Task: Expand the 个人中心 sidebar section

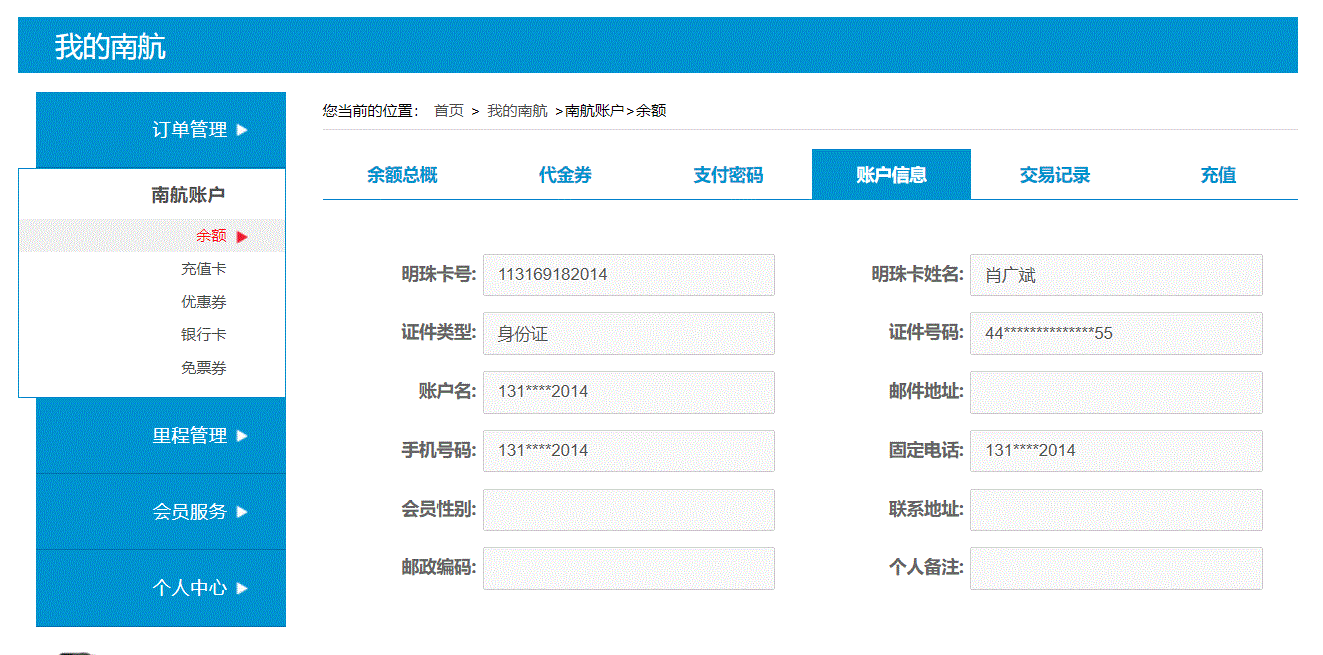Action: pos(161,588)
